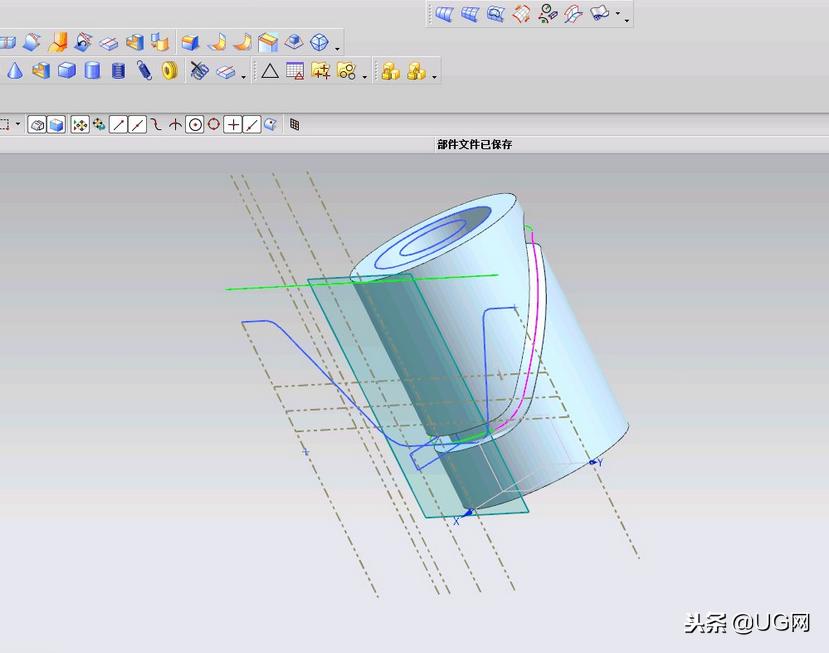
Task: Enable the arc center snap toggle
Action: (194, 124)
